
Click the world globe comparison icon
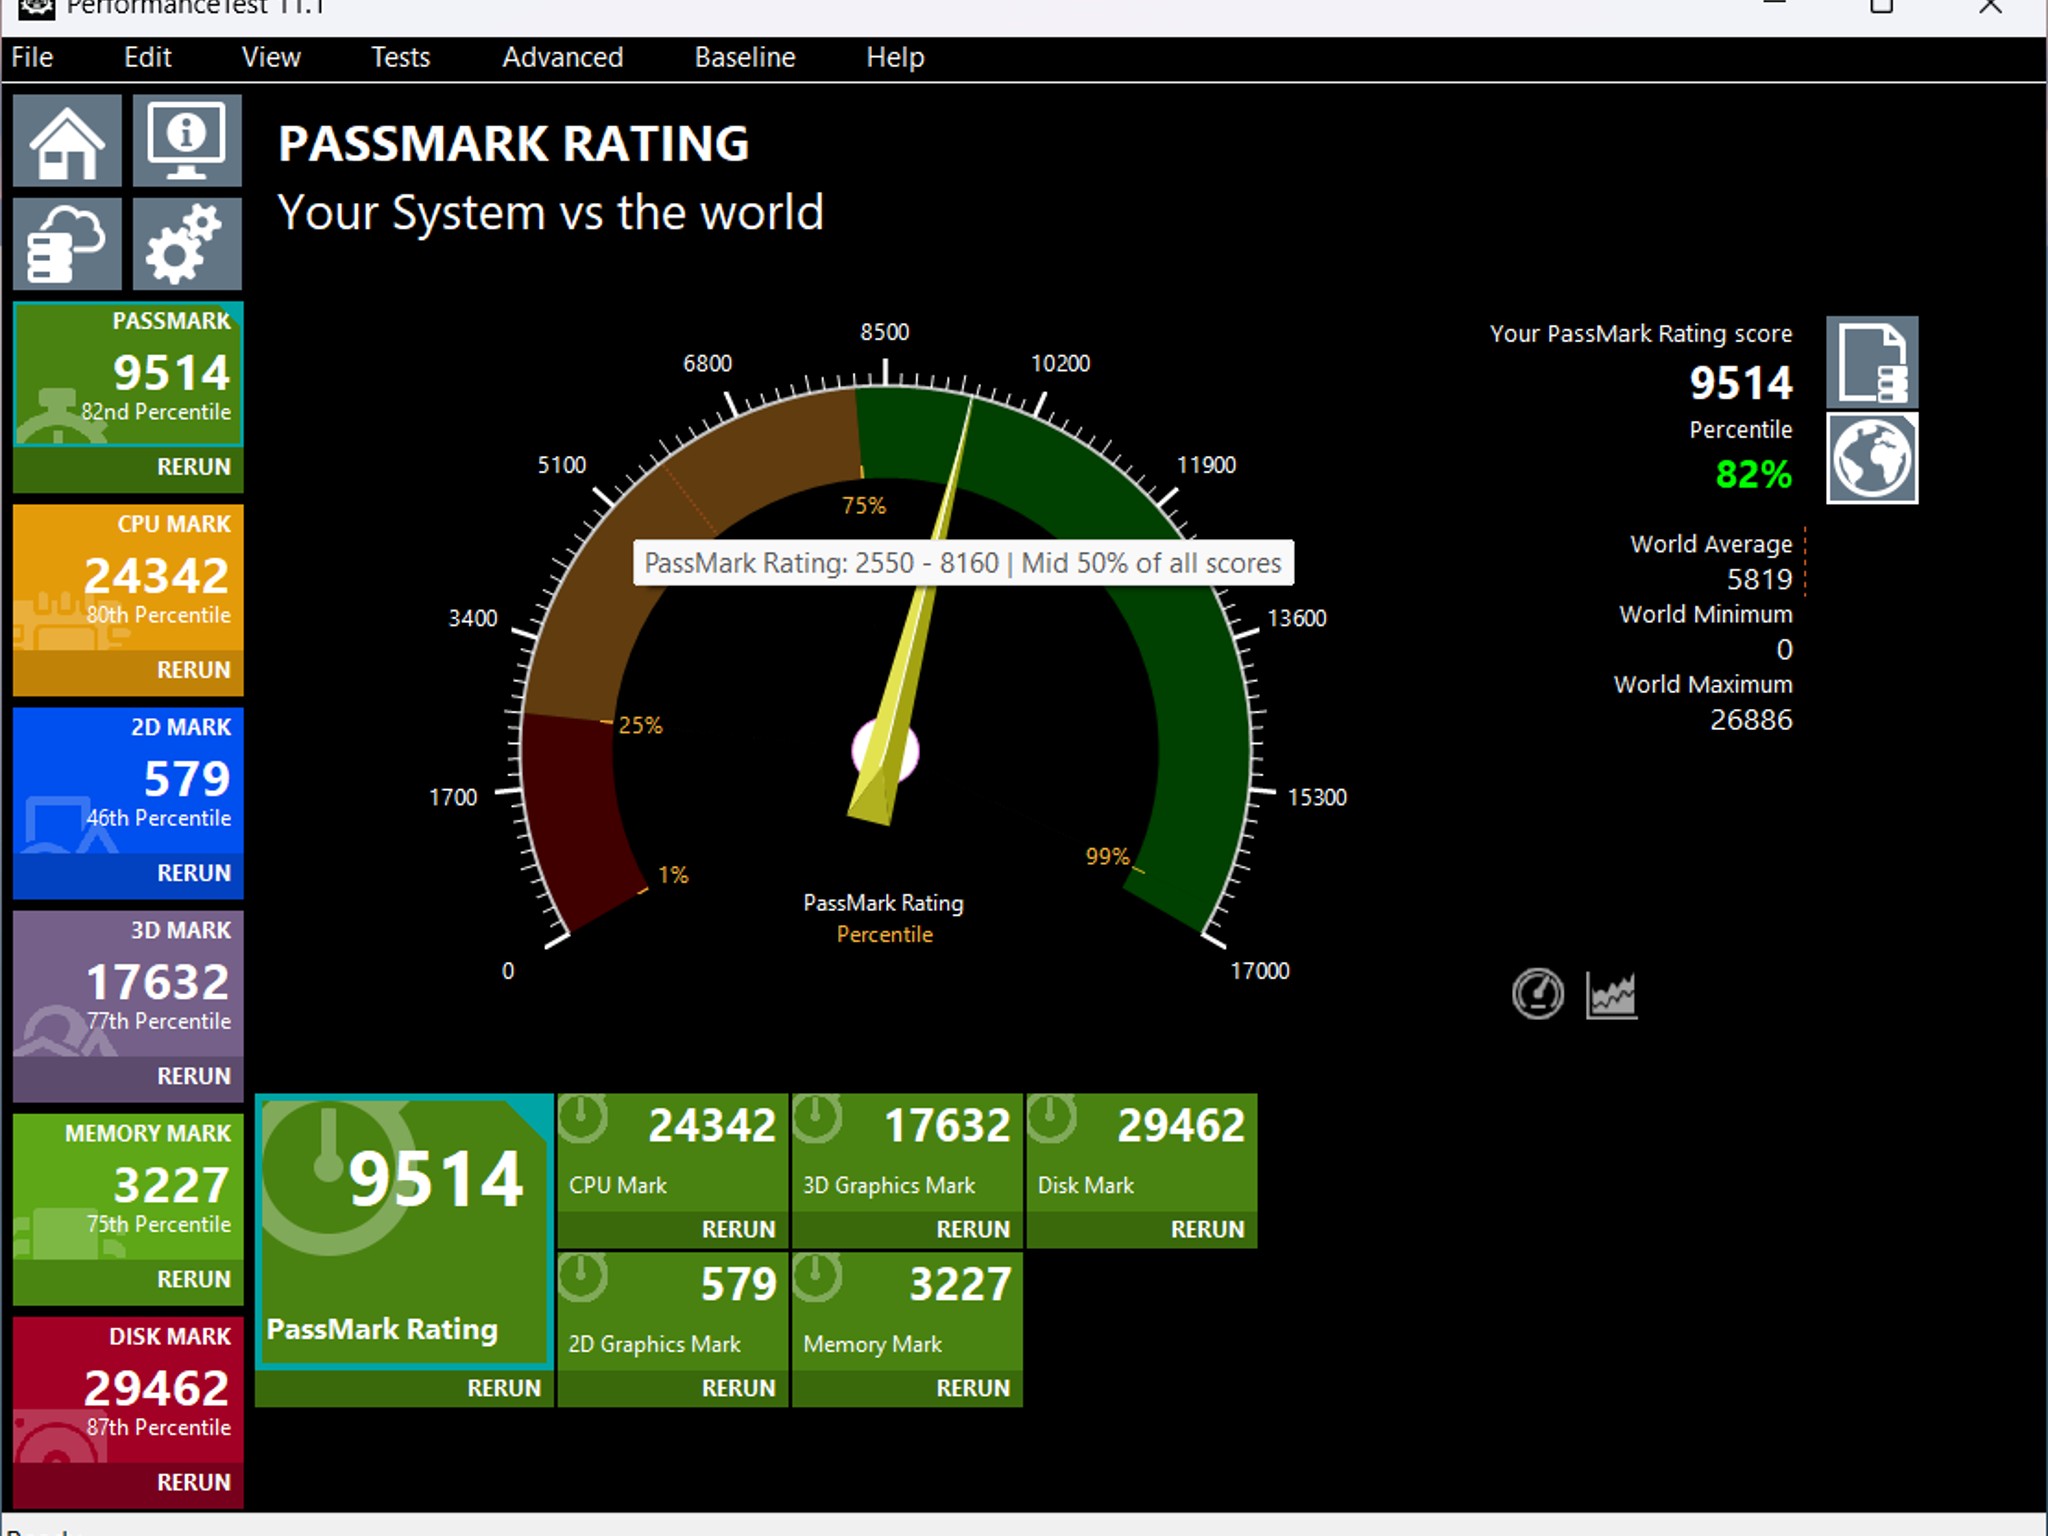[x=1872, y=458]
